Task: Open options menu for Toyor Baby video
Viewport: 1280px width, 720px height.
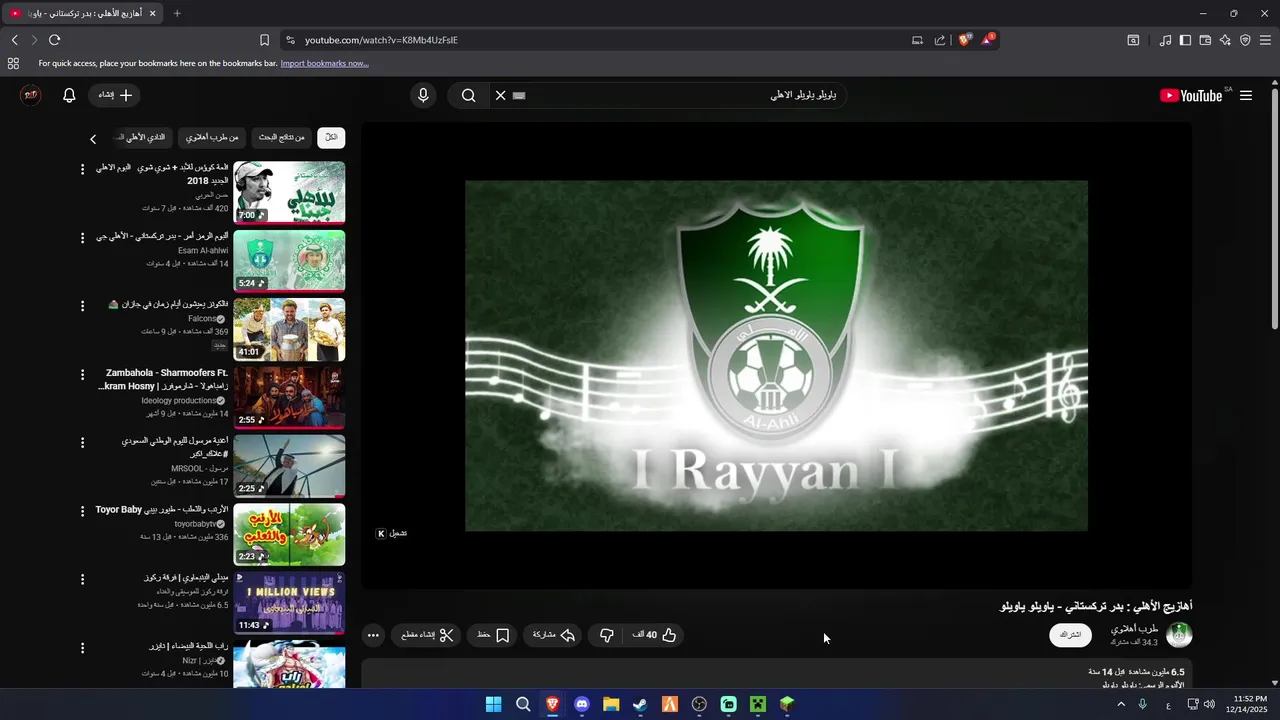Action: click(x=82, y=510)
